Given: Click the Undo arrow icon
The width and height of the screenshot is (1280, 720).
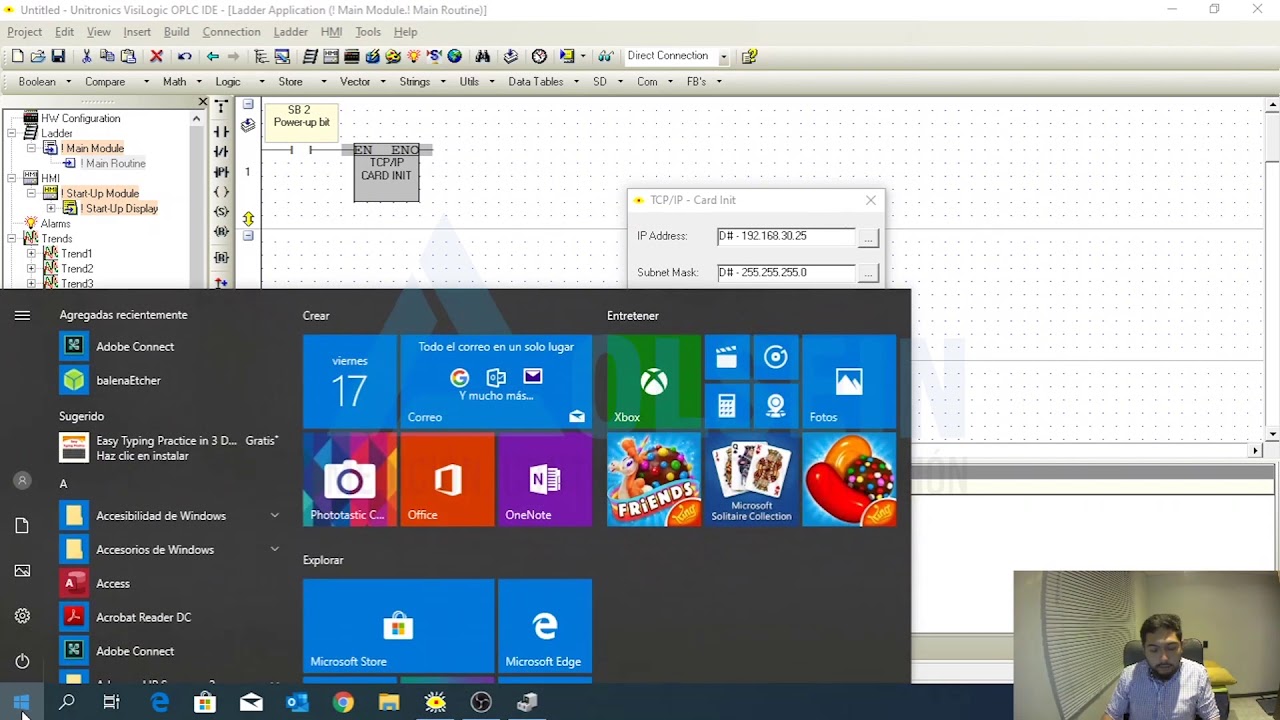Looking at the screenshot, I should pyautogui.click(x=184, y=56).
